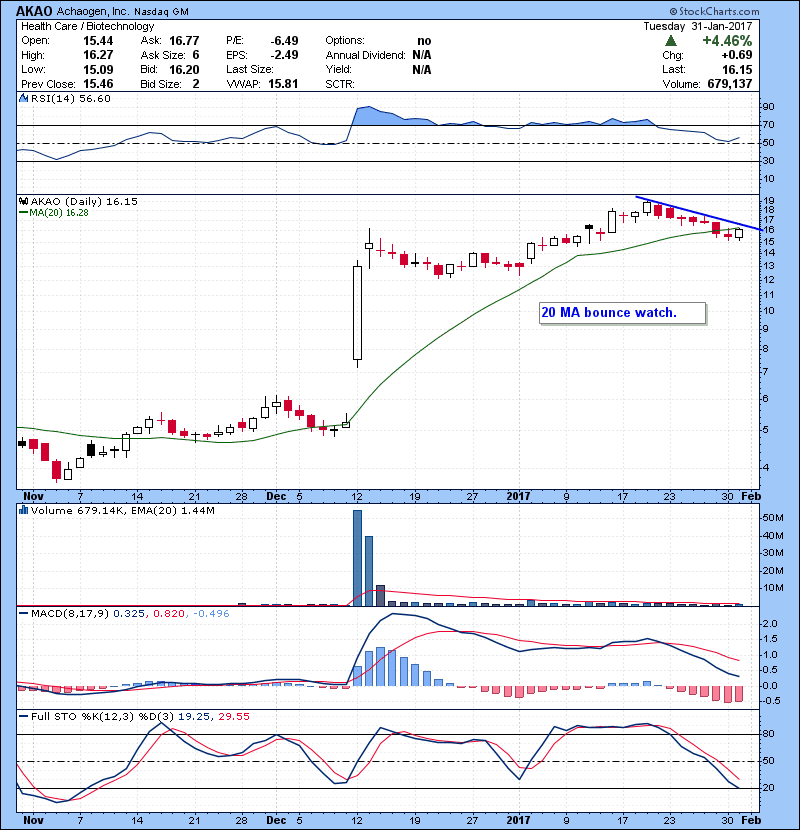800x830 pixels.
Task: Click the candlestick legend icon beside AKAO (Daily)
Action: pos(23,202)
